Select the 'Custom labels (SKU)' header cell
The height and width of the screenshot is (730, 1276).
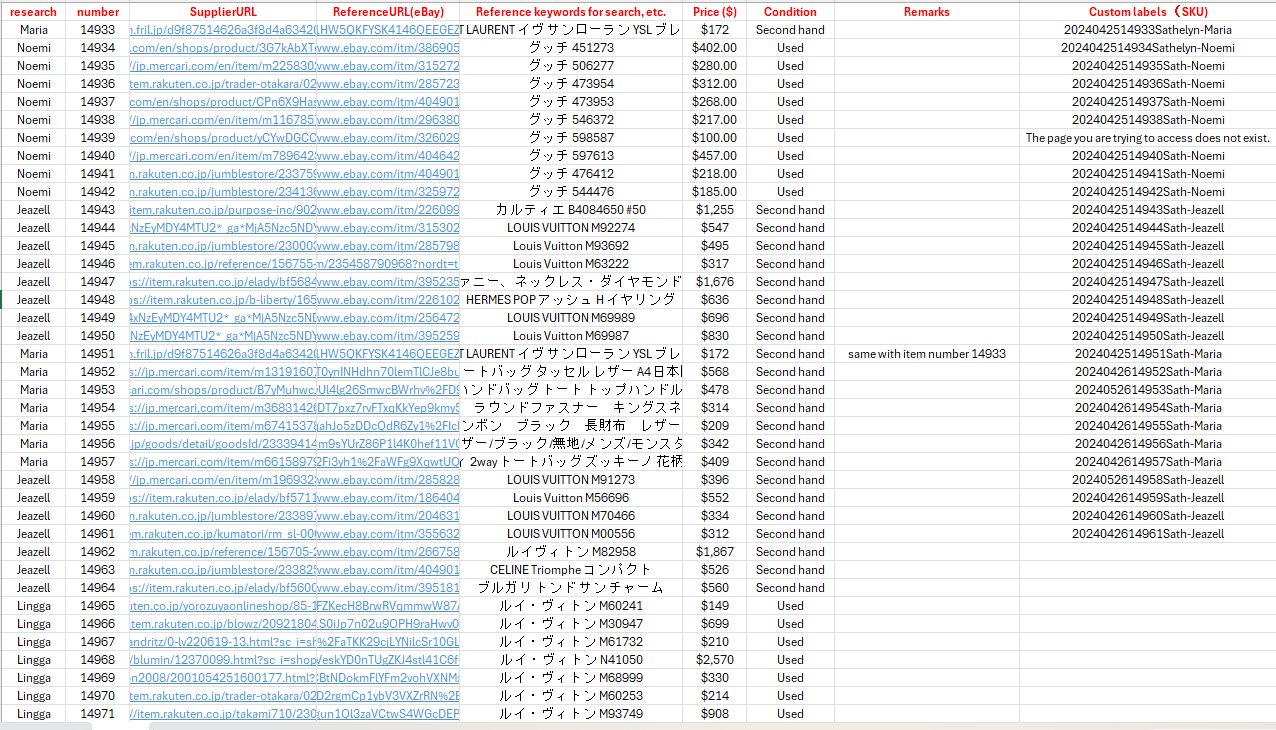[1148, 12]
